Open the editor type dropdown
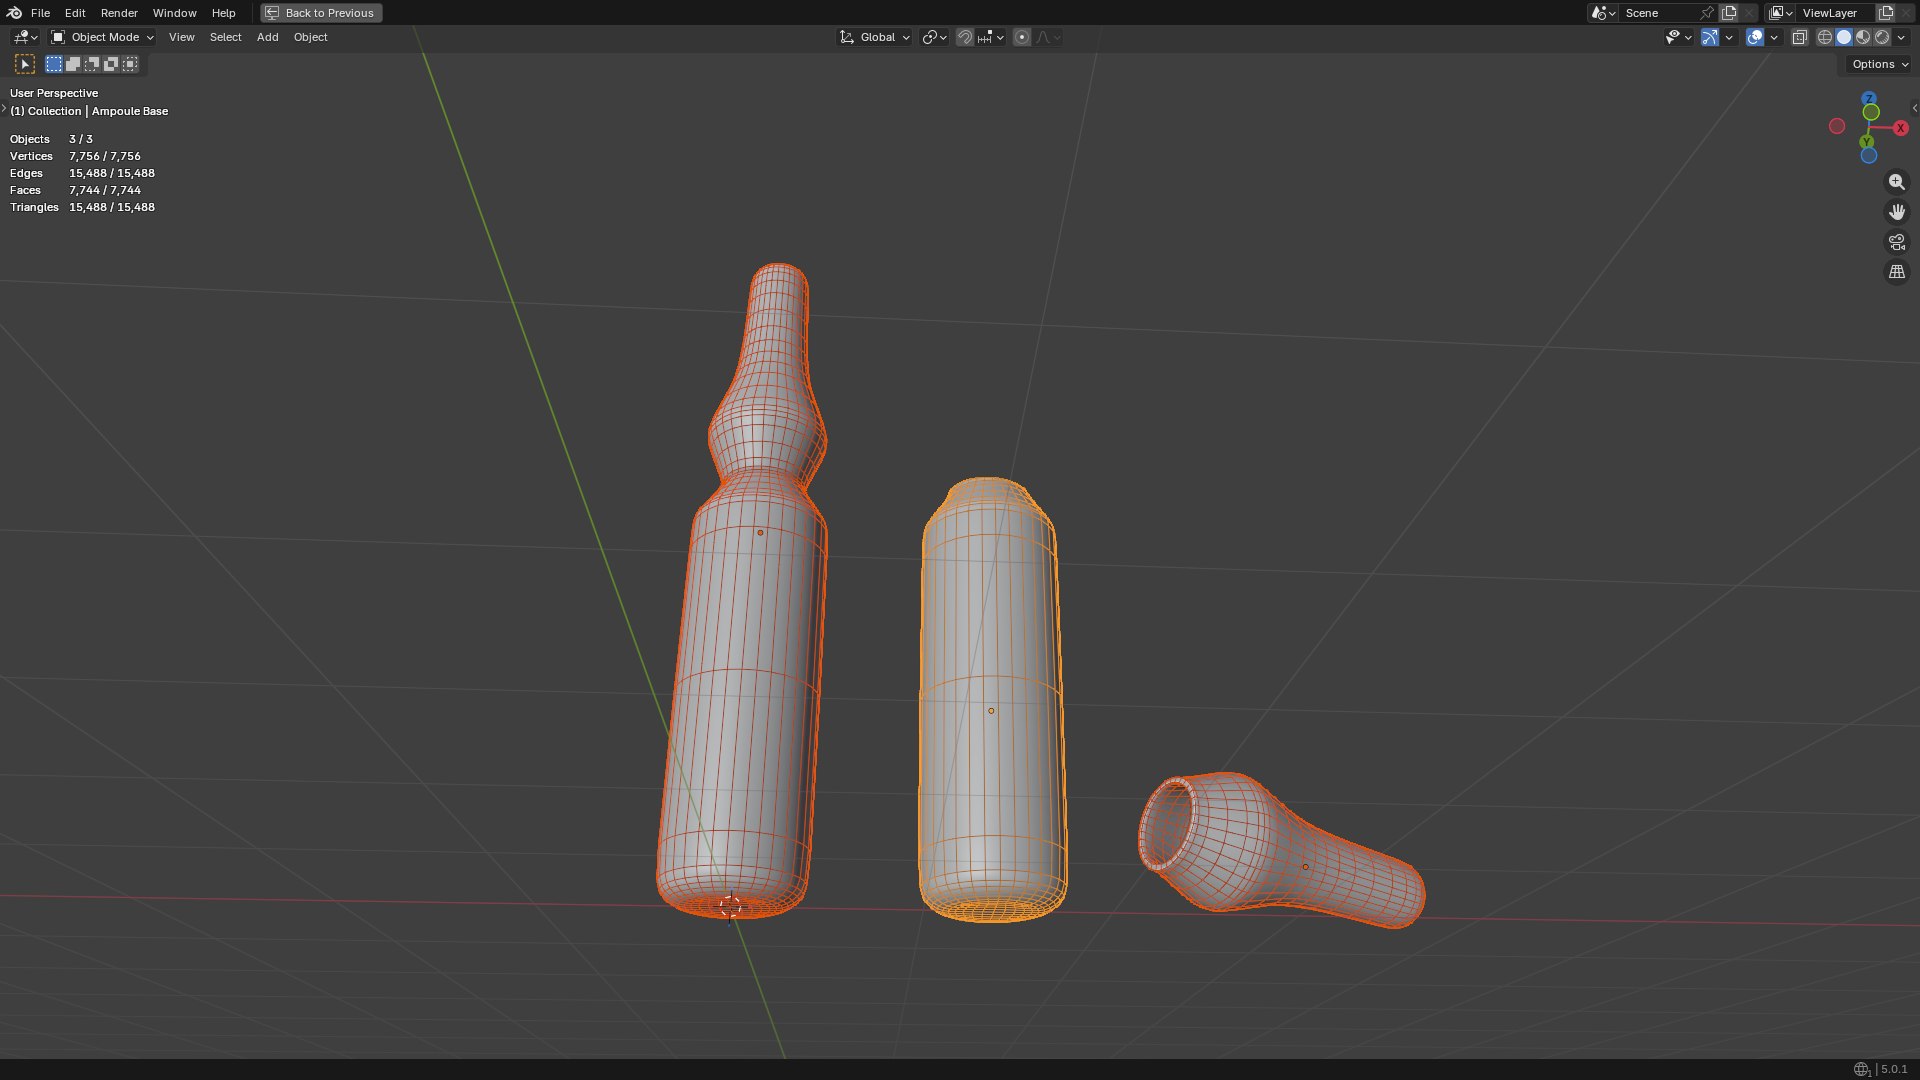1920x1080 pixels. tap(25, 37)
